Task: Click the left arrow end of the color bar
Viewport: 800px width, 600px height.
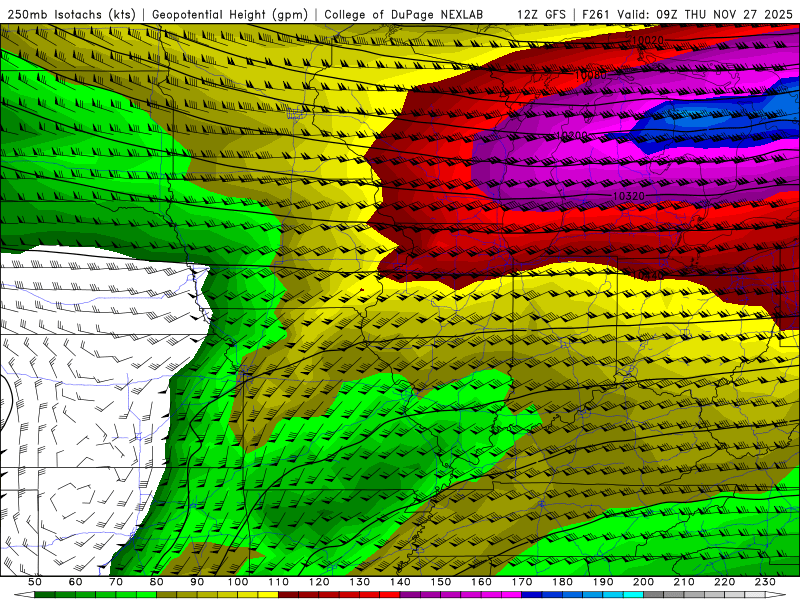Action: (x=24, y=594)
